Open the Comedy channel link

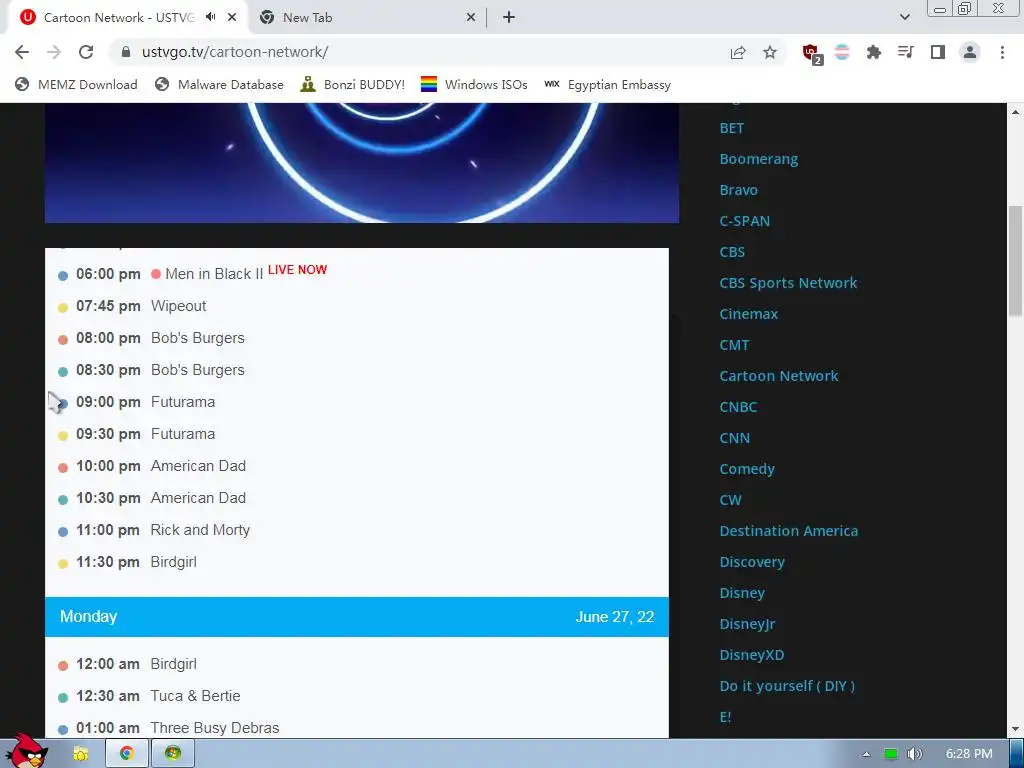[746, 470]
